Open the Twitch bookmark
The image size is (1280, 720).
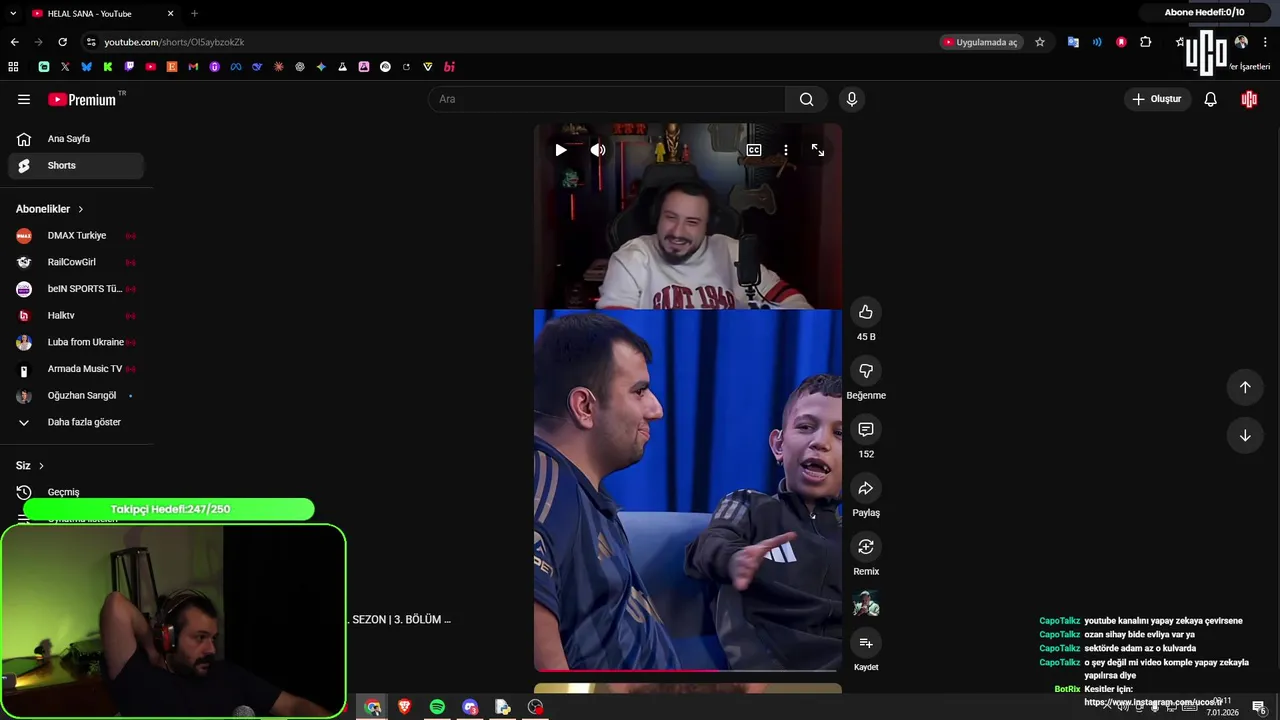pos(129,67)
